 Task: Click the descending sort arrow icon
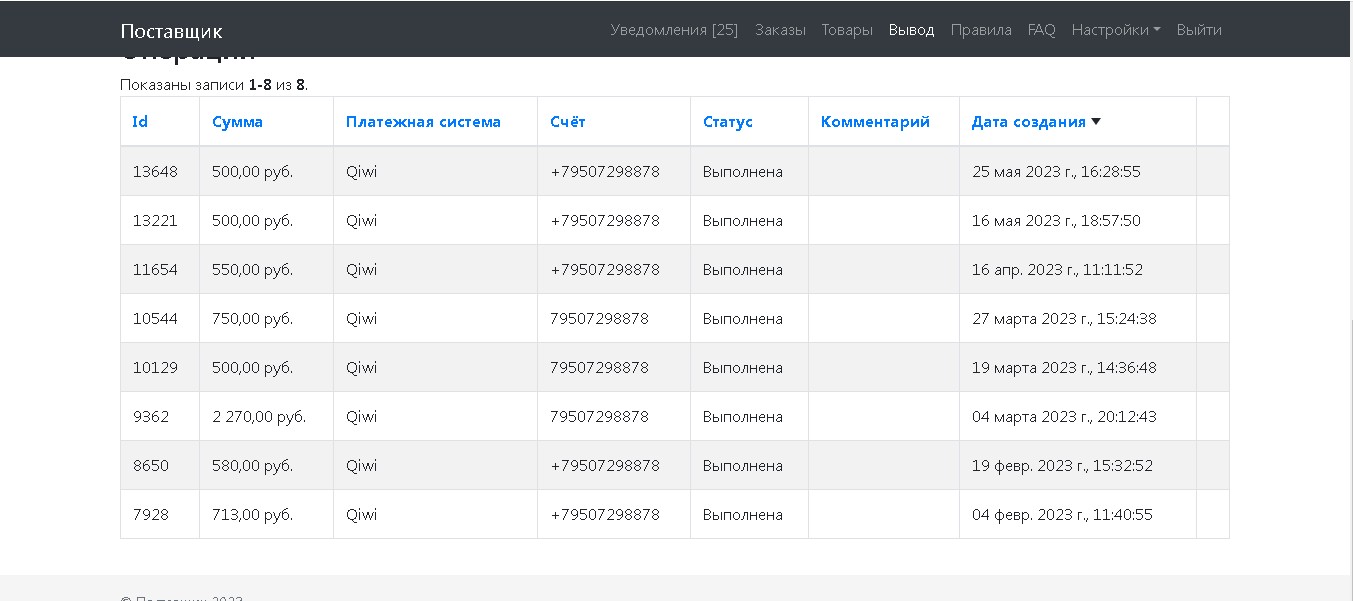1096,122
